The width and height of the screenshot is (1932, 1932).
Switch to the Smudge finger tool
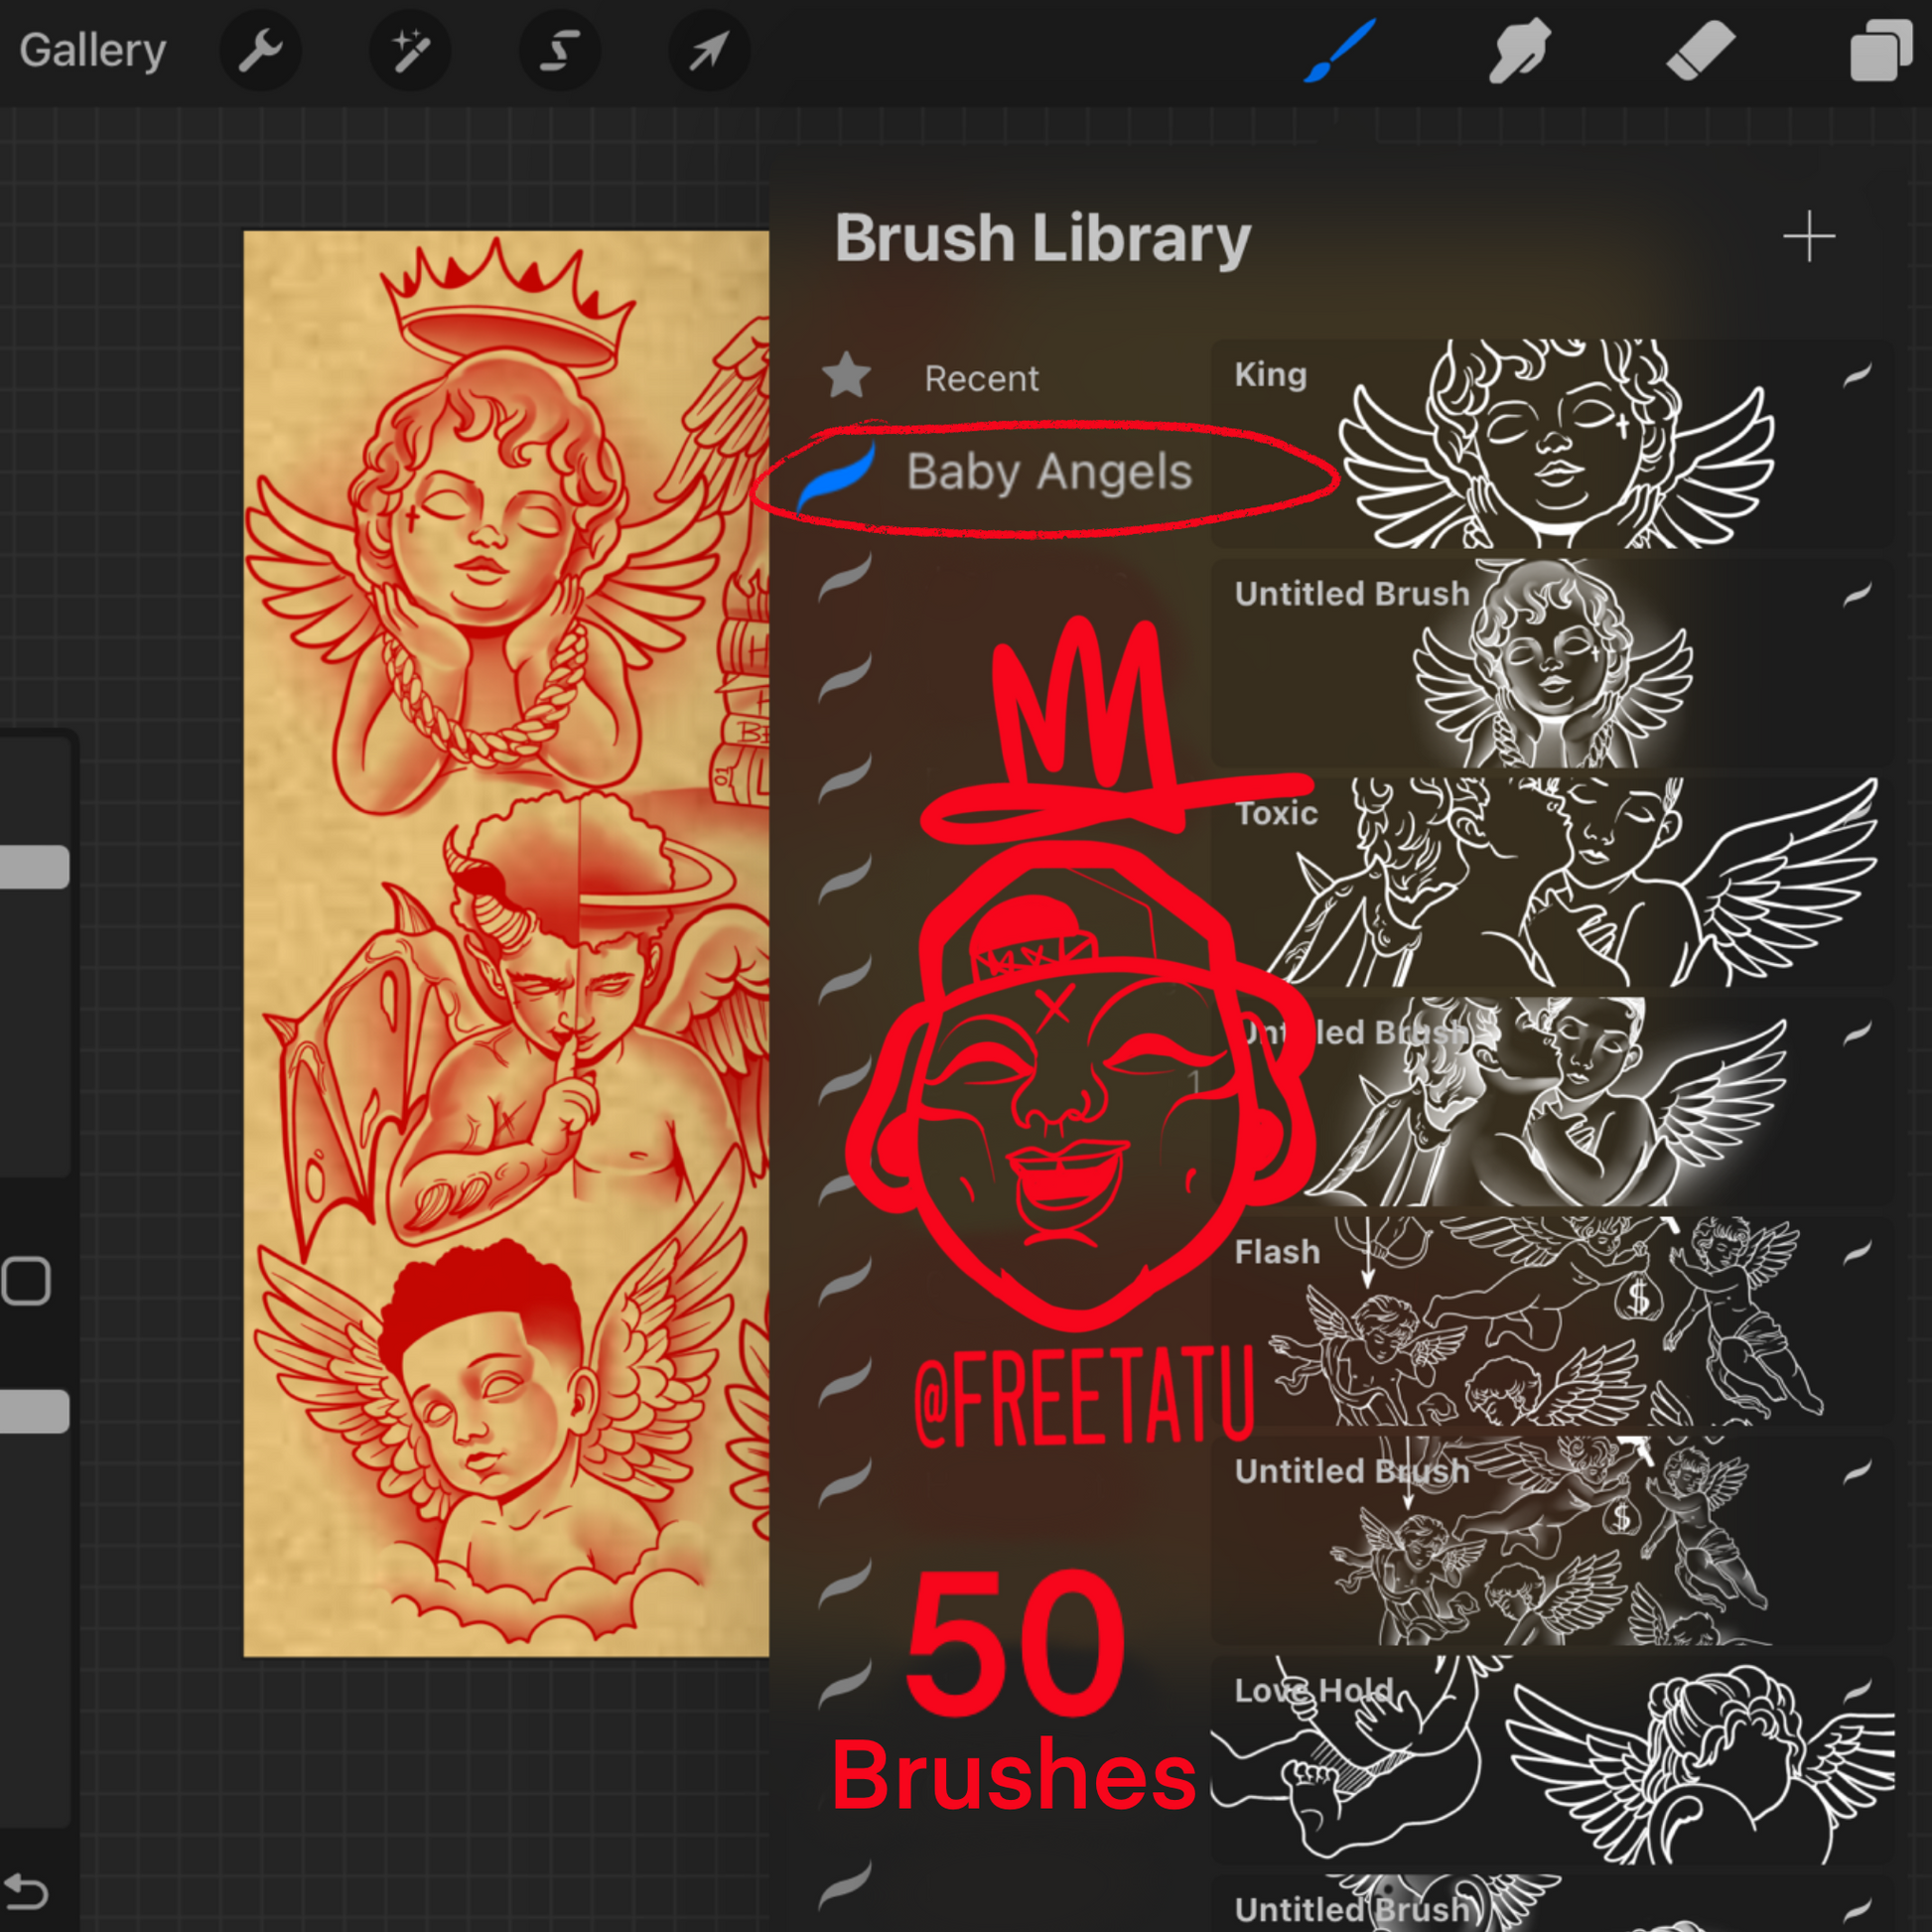coord(1519,50)
